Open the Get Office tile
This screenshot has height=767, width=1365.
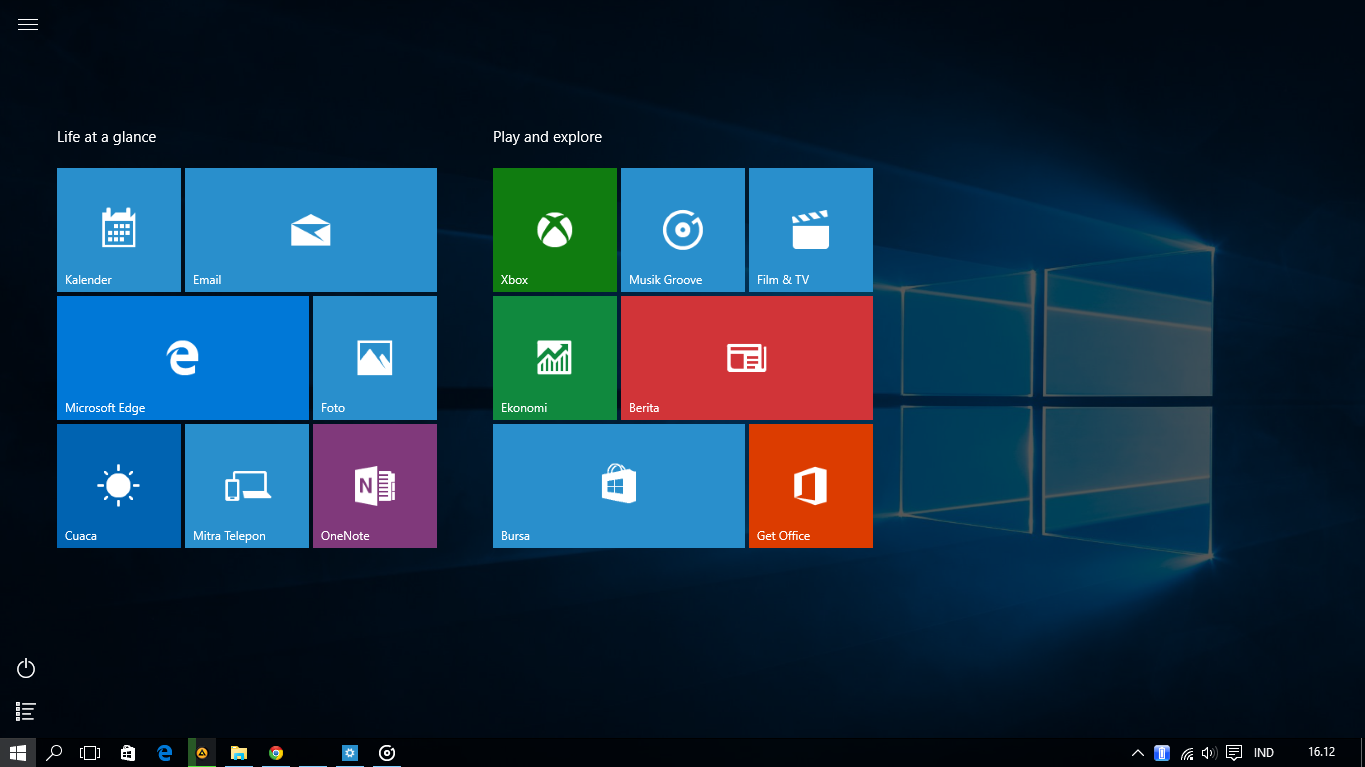(810, 485)
